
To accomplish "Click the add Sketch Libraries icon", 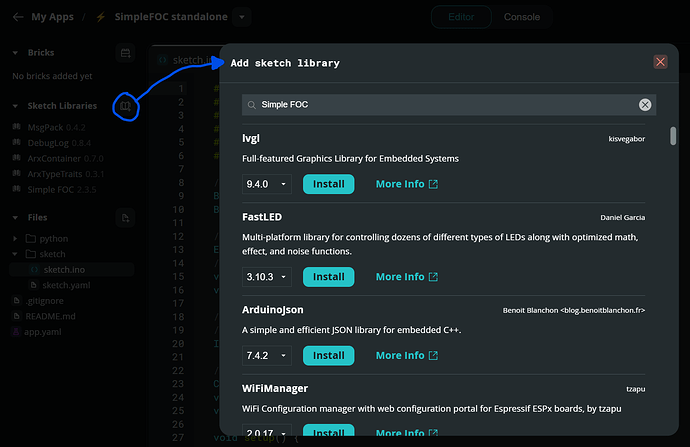I will [125, 105].
